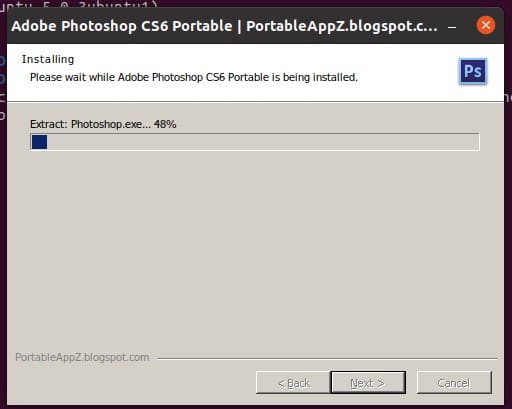Image resolution: width=512 pixels, height=409 pixels.
Task: Click the Installing heading text
Action: tap(48, 59)
